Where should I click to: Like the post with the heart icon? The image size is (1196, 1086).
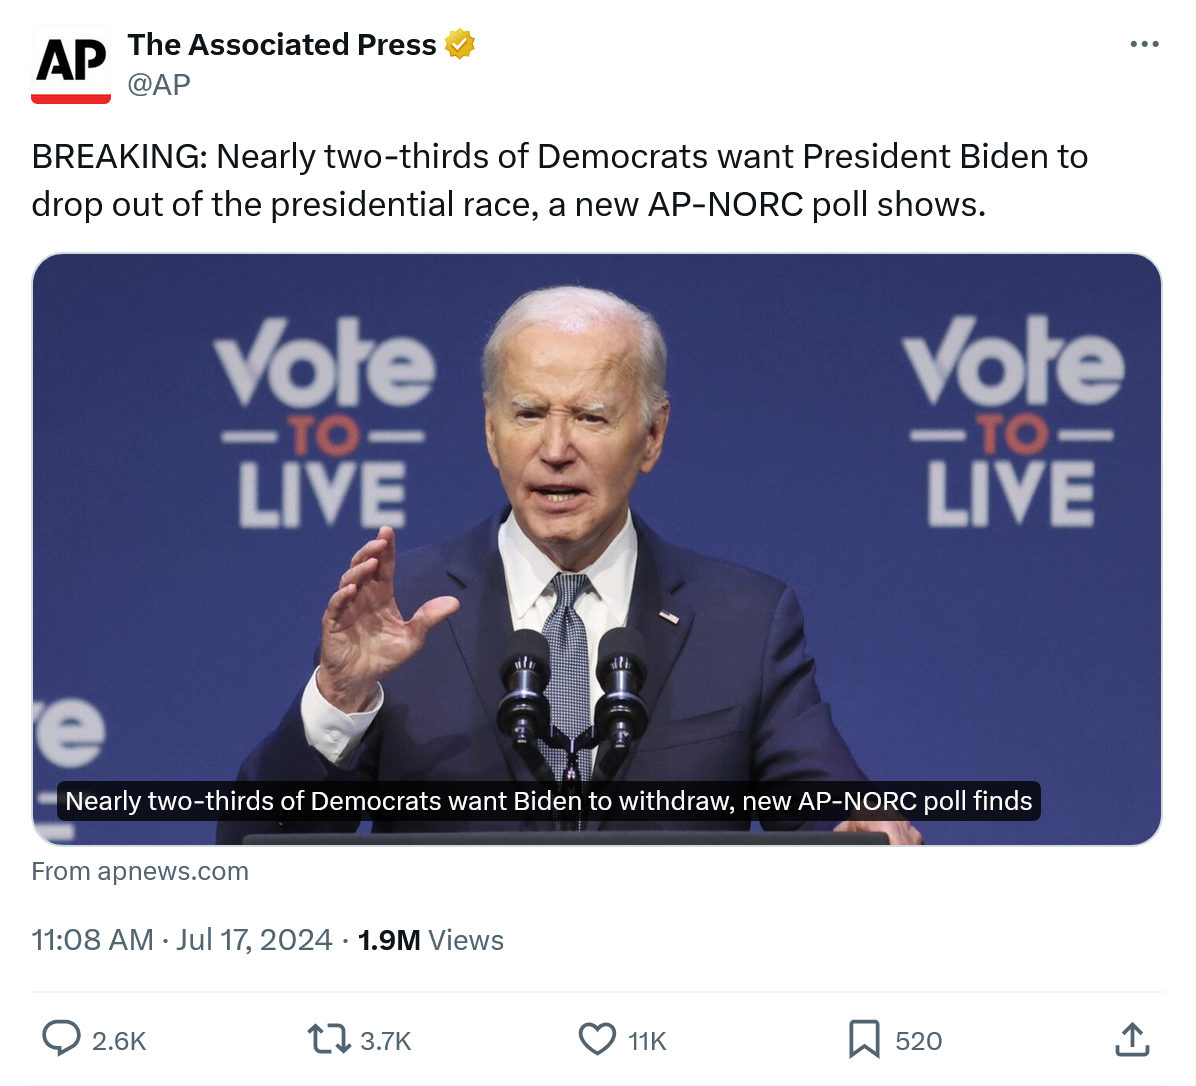(598, 1039)
